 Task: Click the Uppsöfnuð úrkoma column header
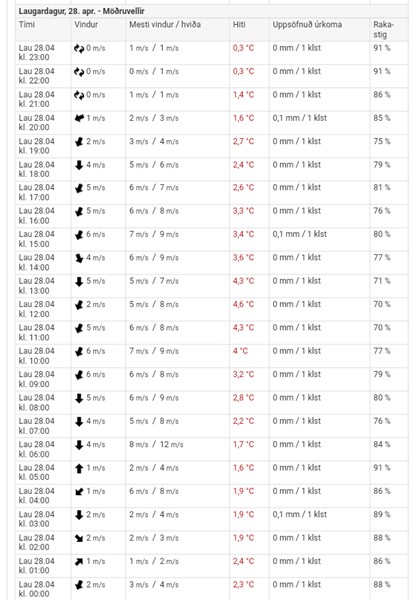pos(307,24)
